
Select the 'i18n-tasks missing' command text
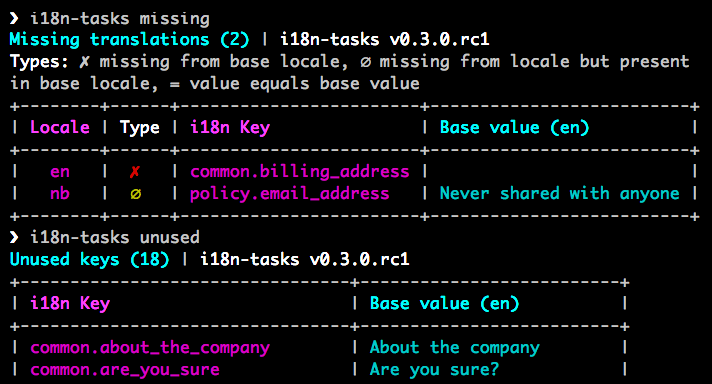pos(120,19)
